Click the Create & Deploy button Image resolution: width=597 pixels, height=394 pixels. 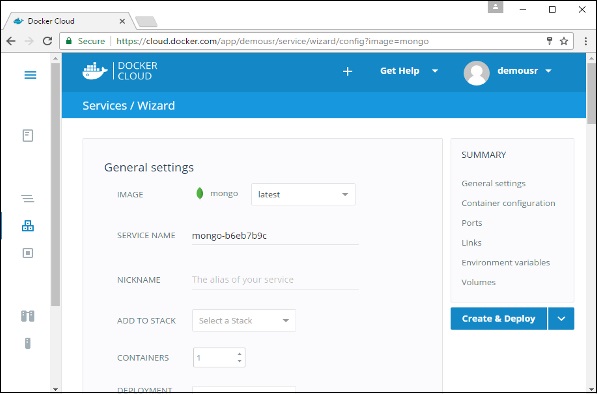tap(499, 319)
